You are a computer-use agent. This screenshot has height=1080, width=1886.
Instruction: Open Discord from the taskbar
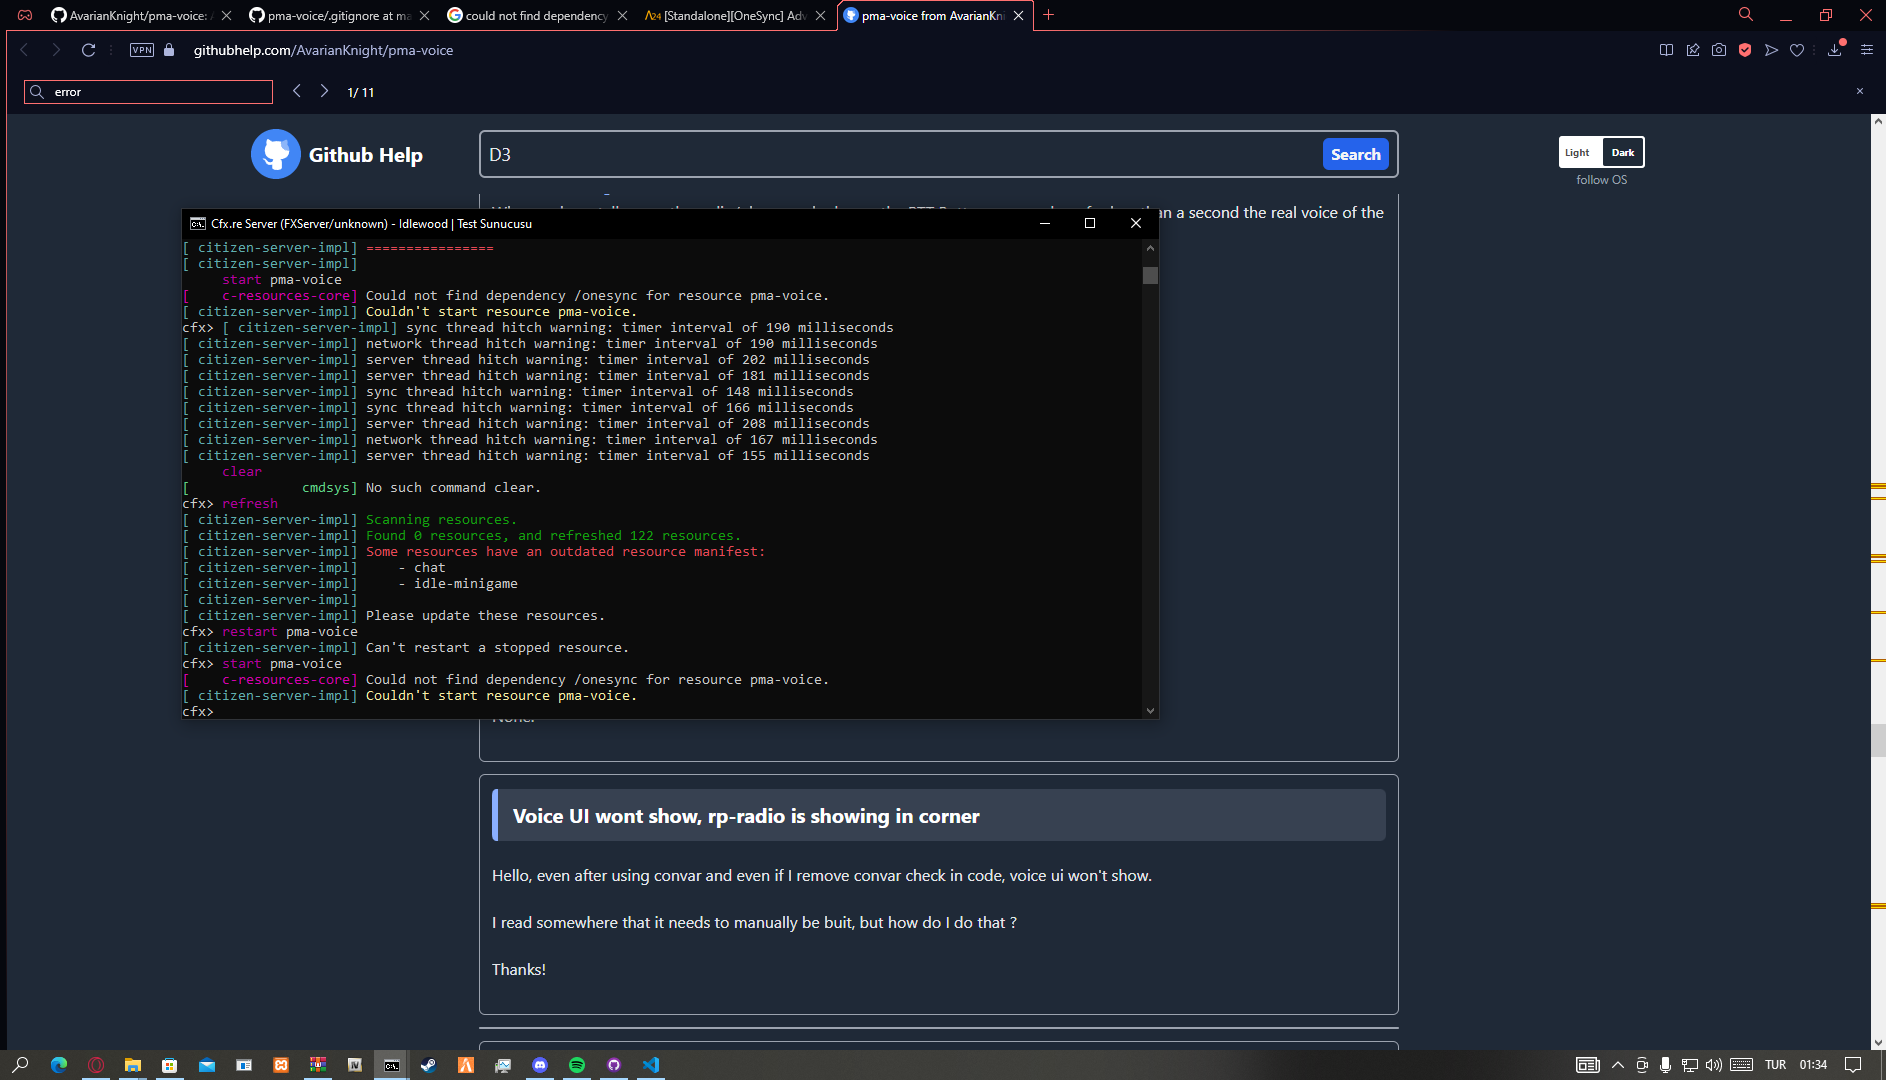540,1066
